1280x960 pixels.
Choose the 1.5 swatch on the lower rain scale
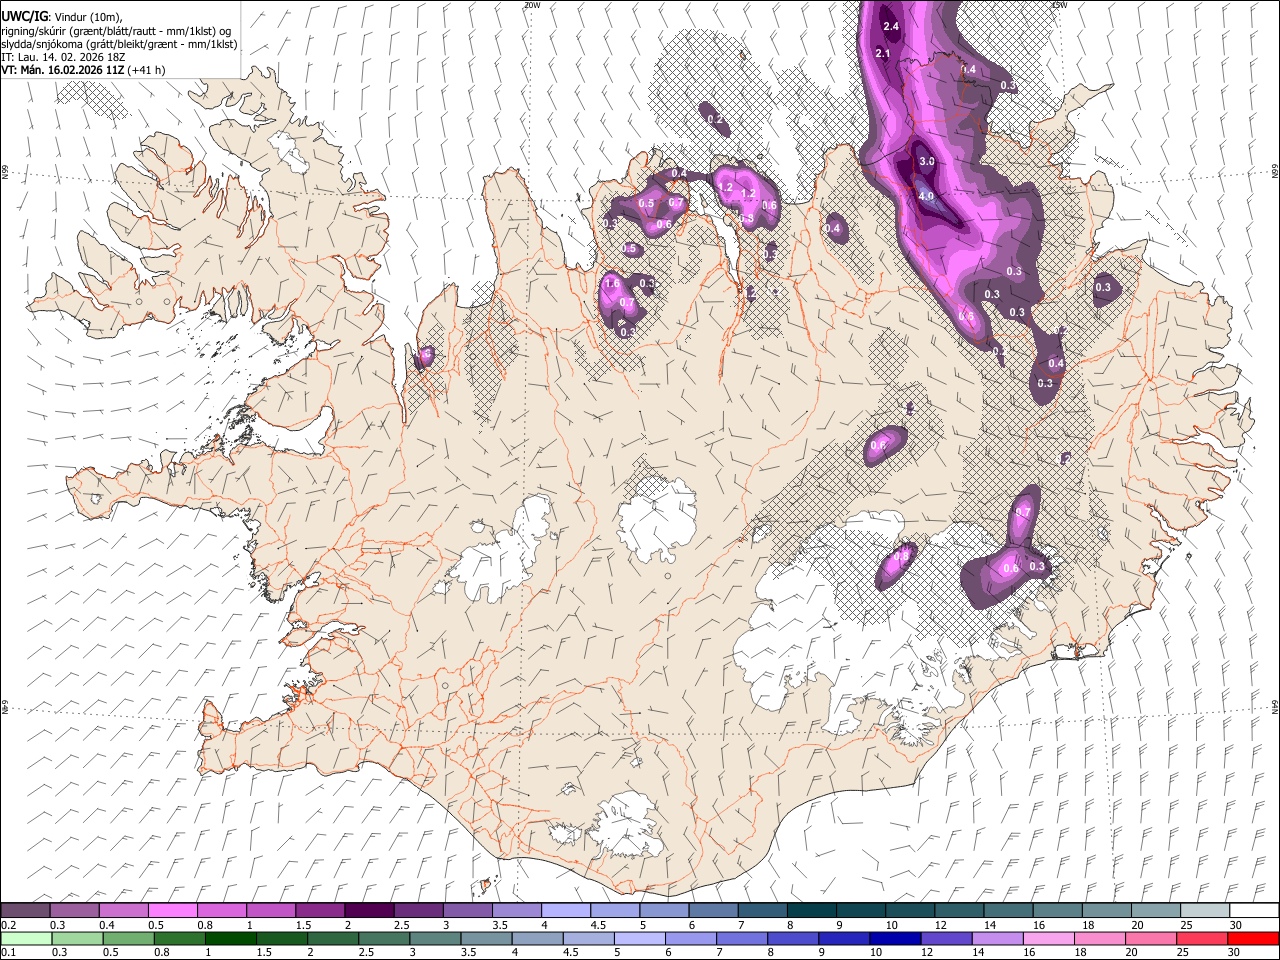pos(283,938)
